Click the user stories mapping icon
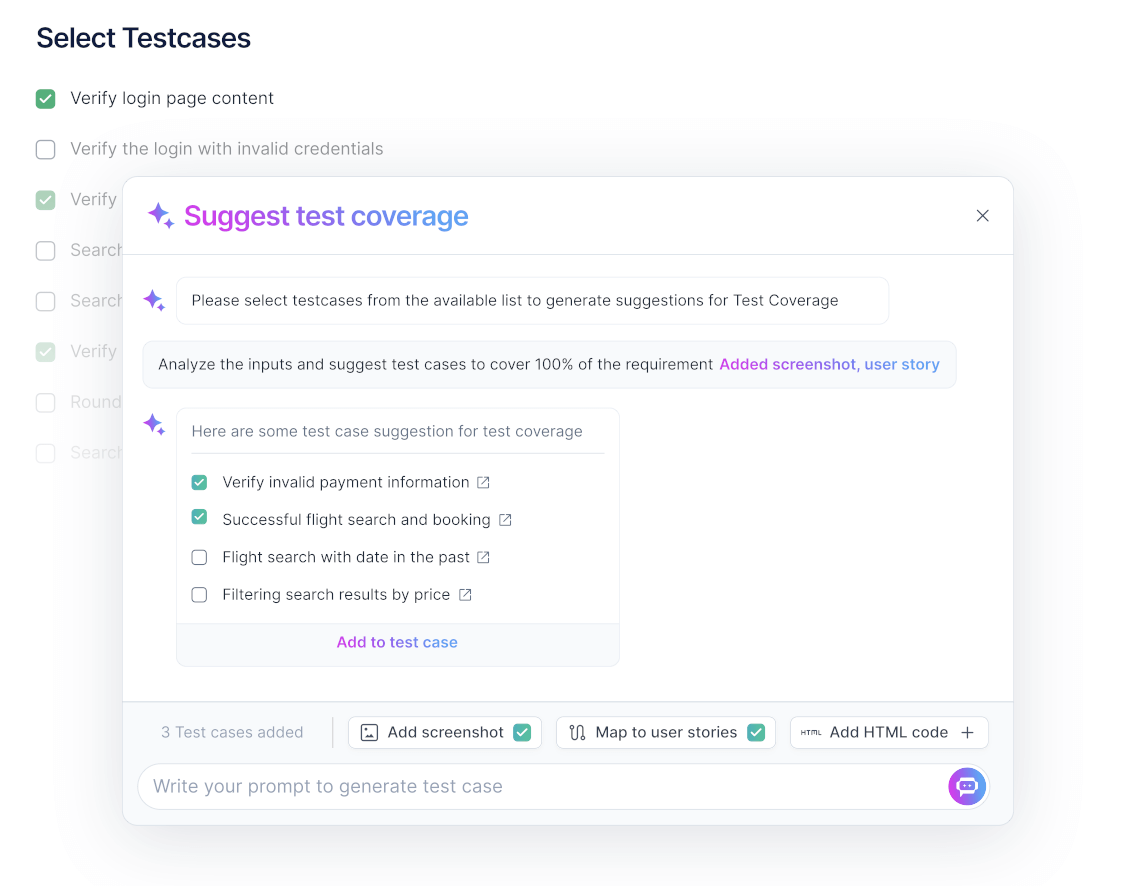This screenshot has height=886, width=1136. tap(577, 732)
